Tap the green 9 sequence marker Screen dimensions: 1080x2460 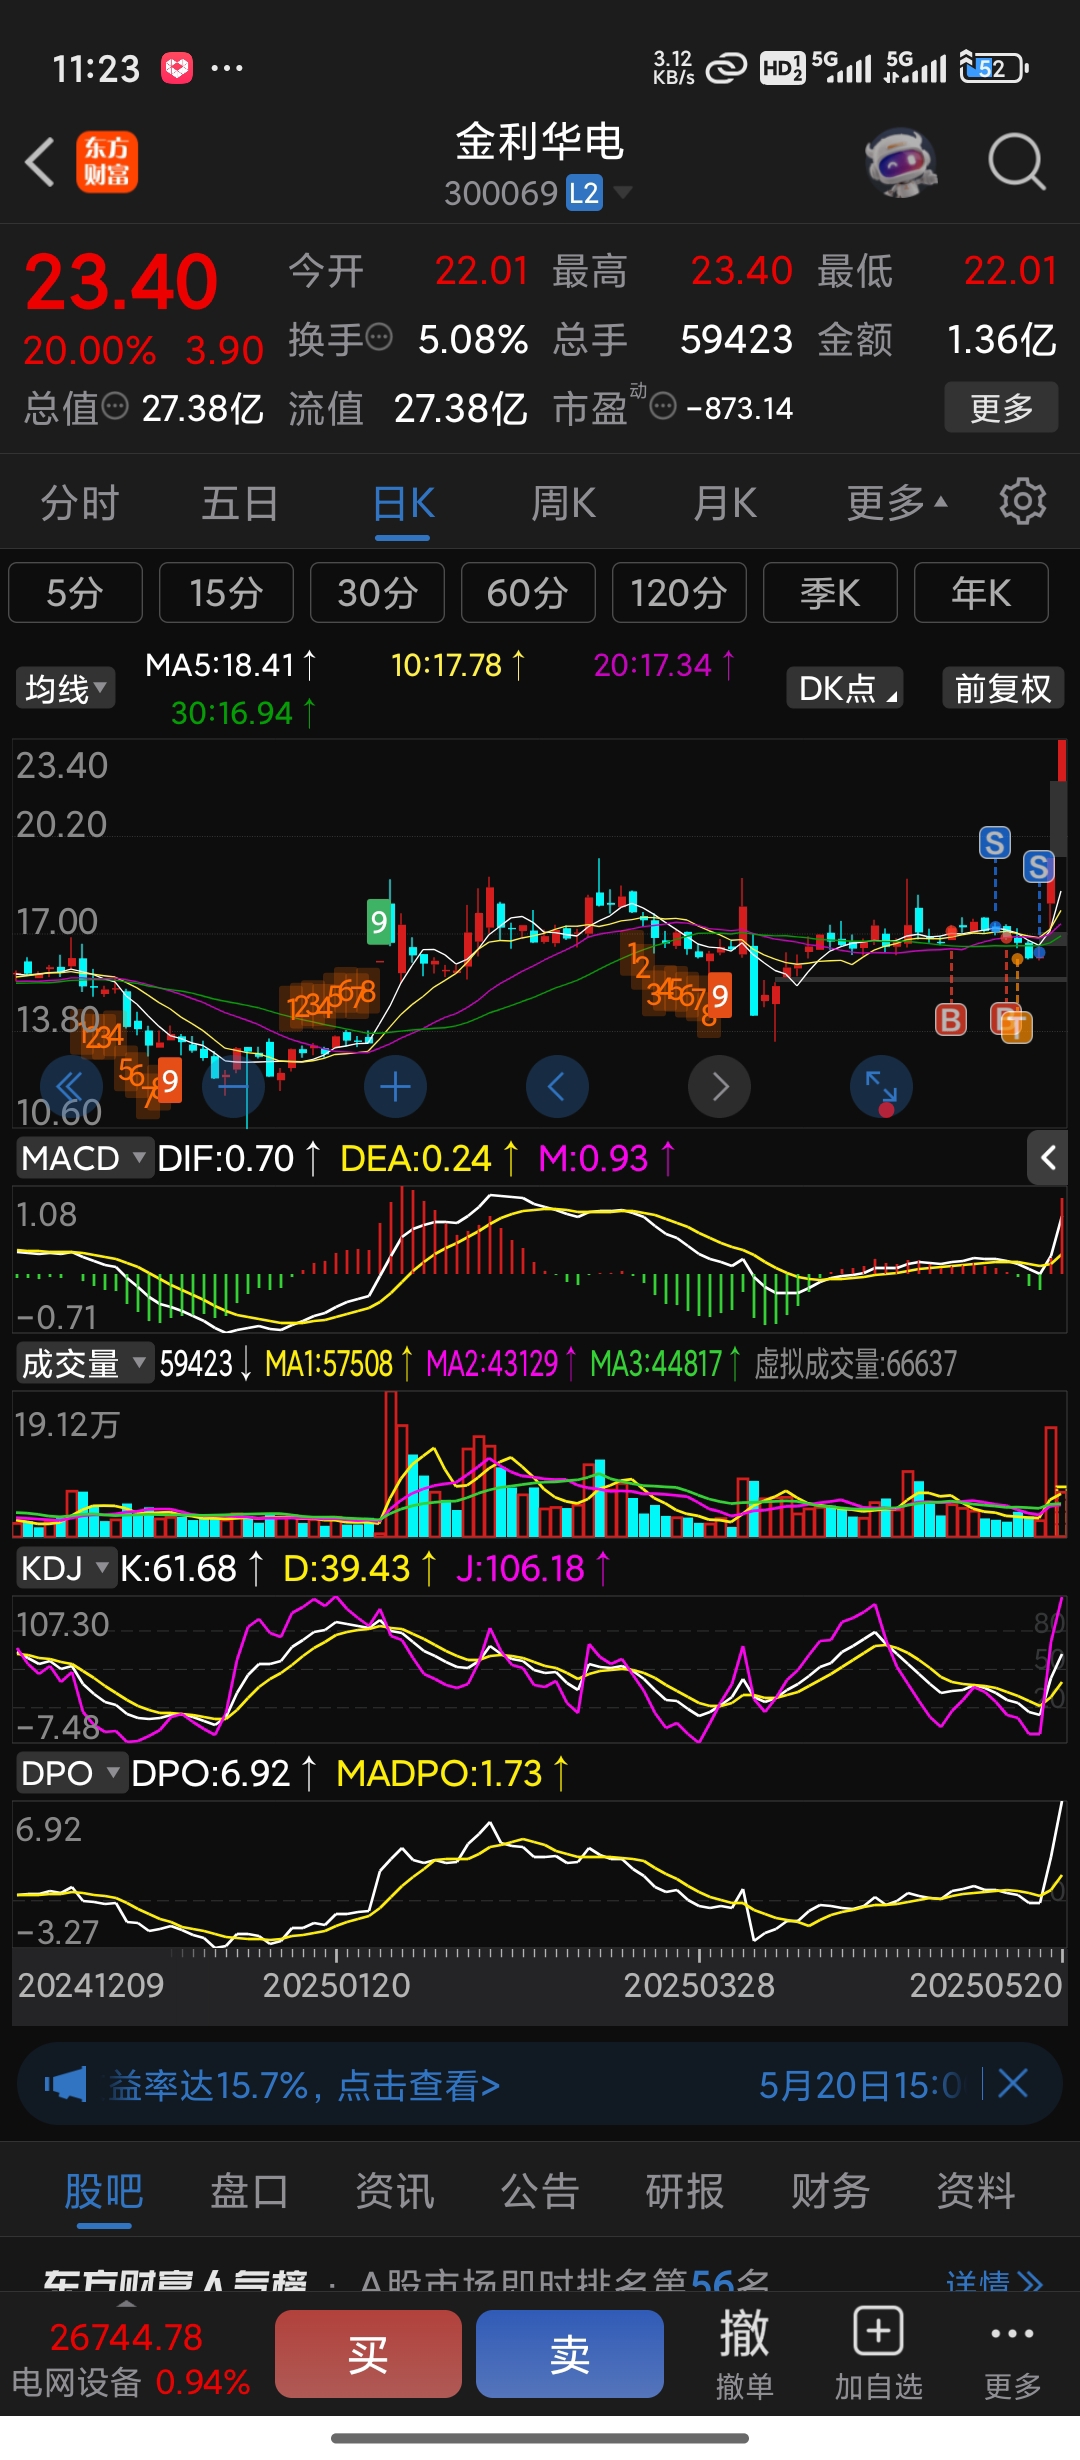tap(379, 921)
